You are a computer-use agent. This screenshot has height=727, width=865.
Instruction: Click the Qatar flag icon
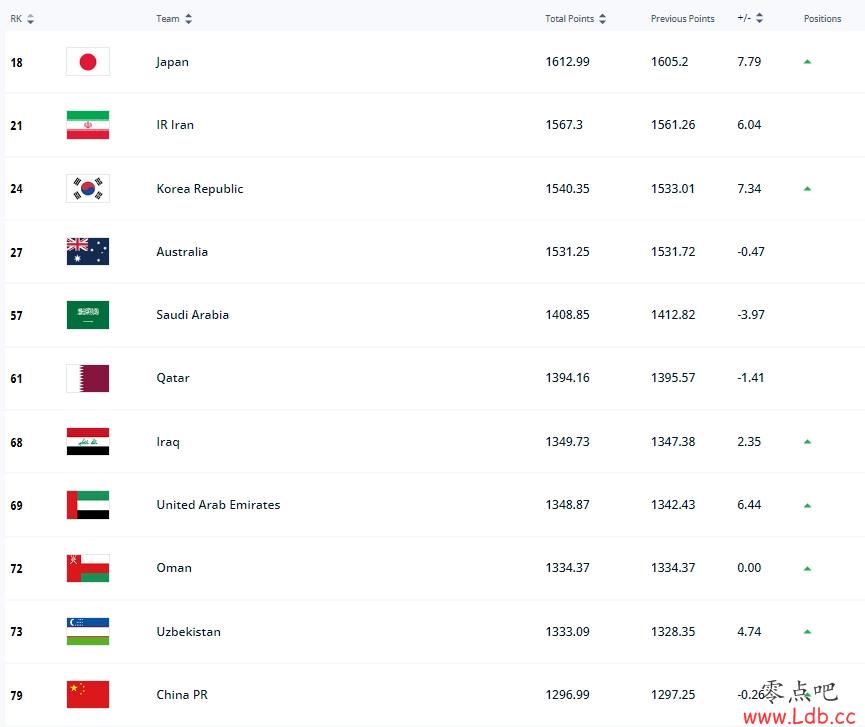(x=88, y=378)
